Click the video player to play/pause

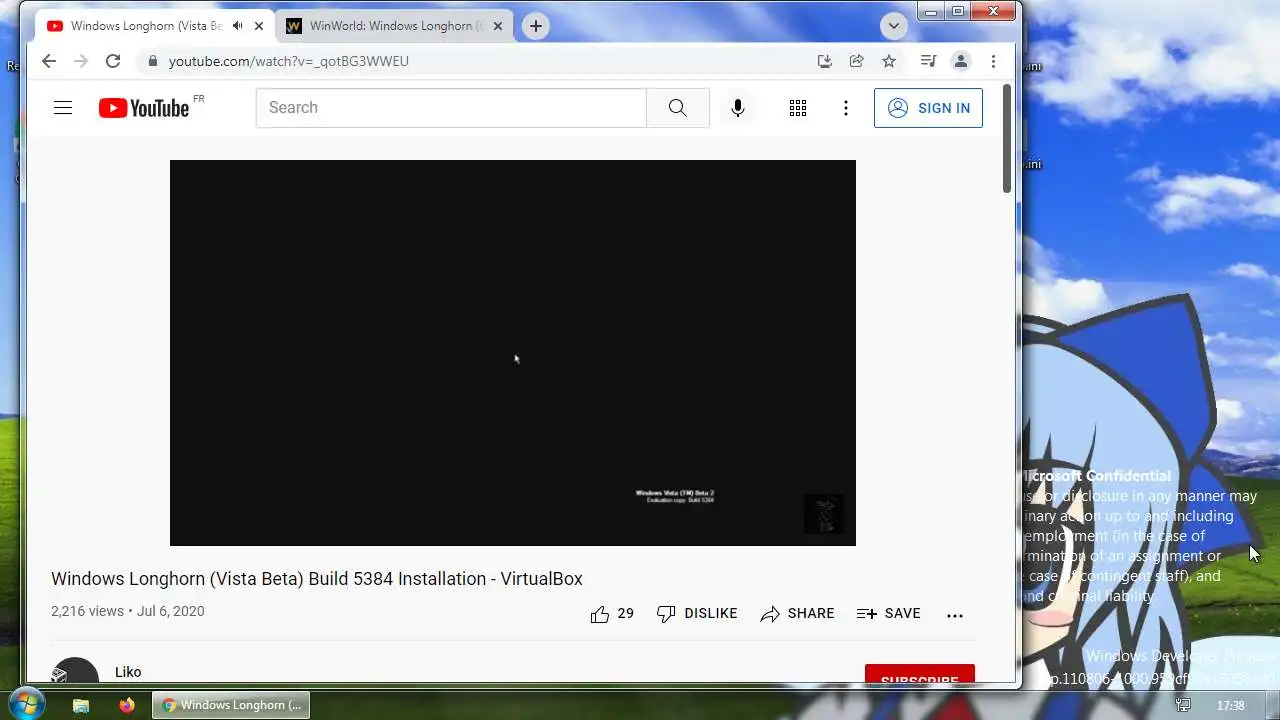(x=513, y=353)
